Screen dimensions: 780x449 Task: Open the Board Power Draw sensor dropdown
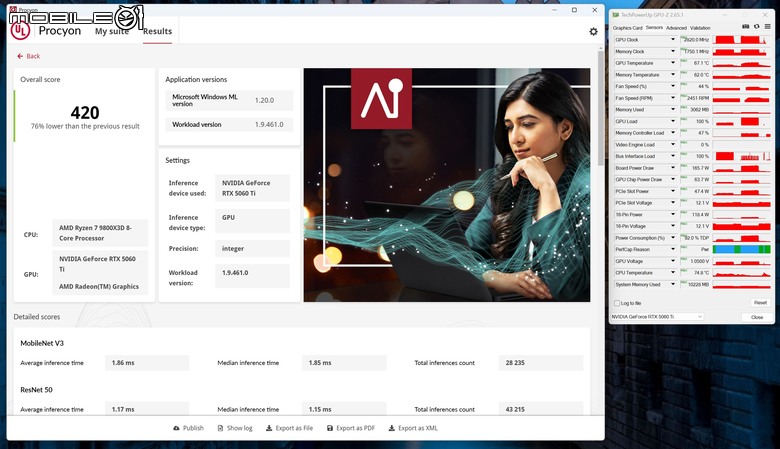[673, 168]
